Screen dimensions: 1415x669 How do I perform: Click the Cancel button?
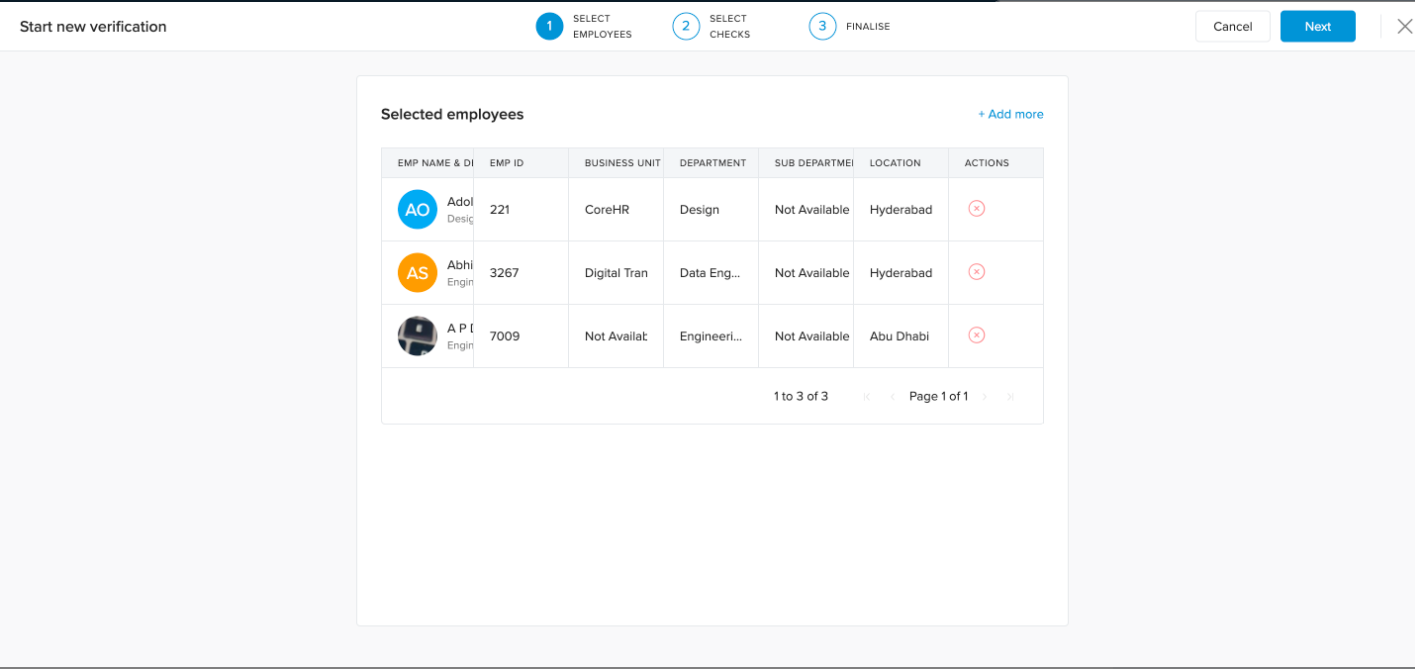[x=1232, y=27]
